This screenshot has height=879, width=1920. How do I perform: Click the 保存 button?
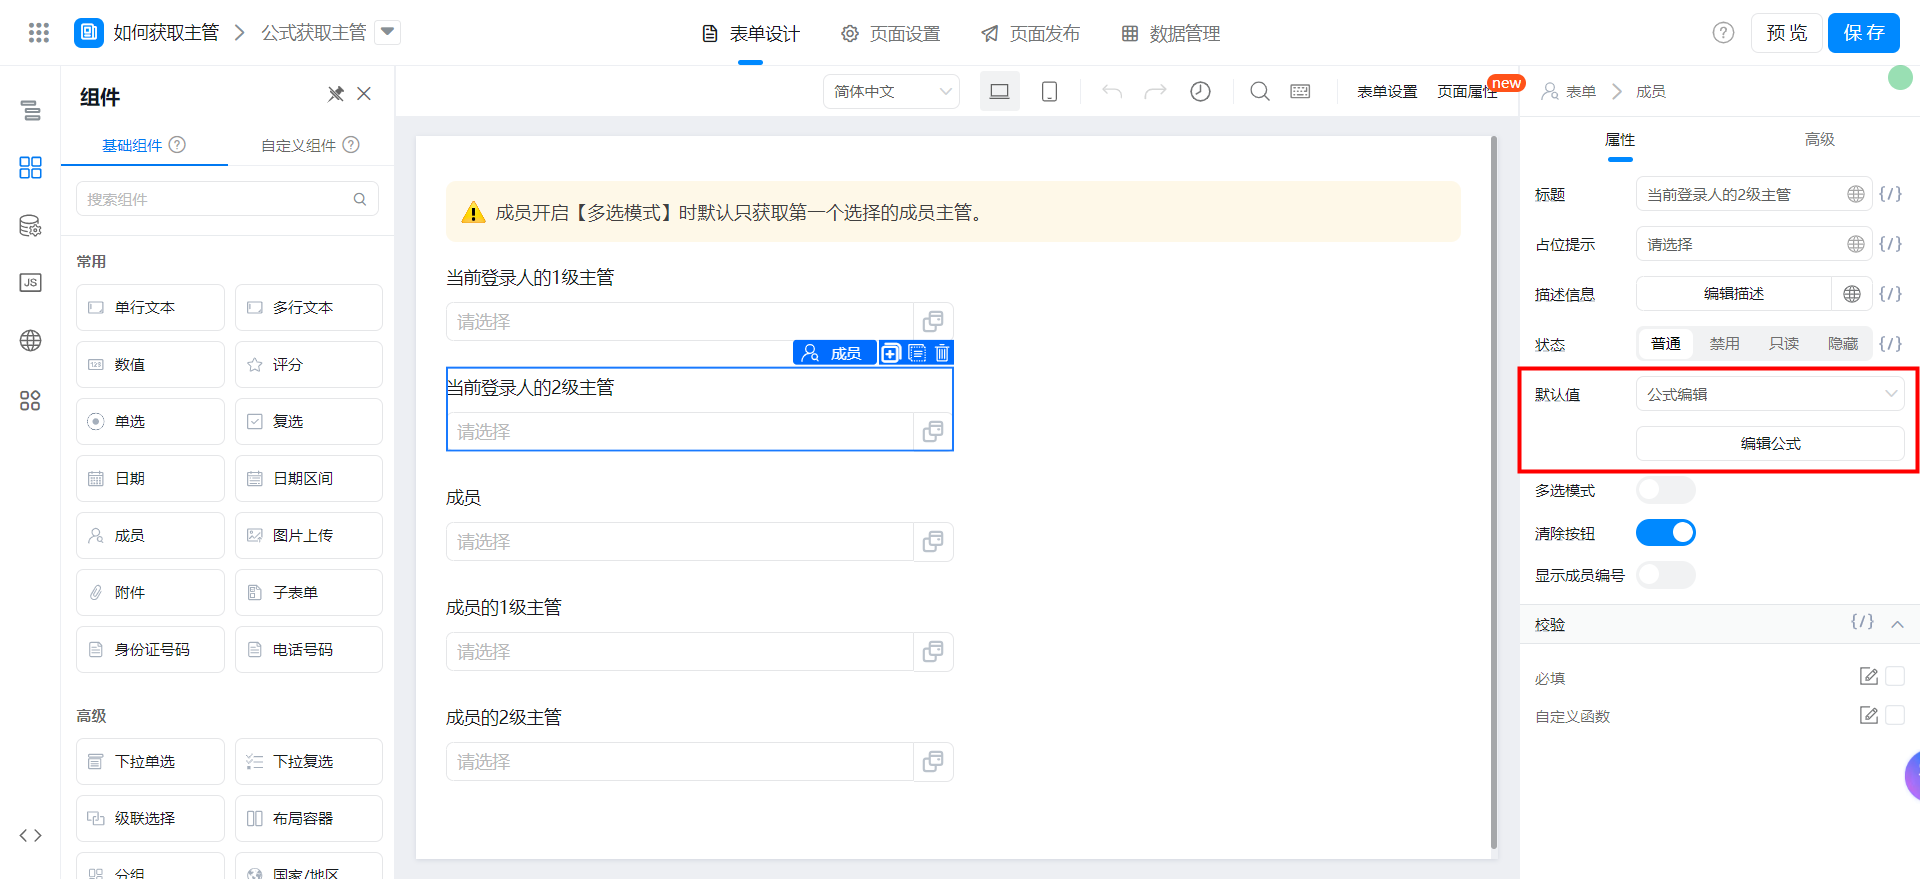click(x=1864, y=33)
